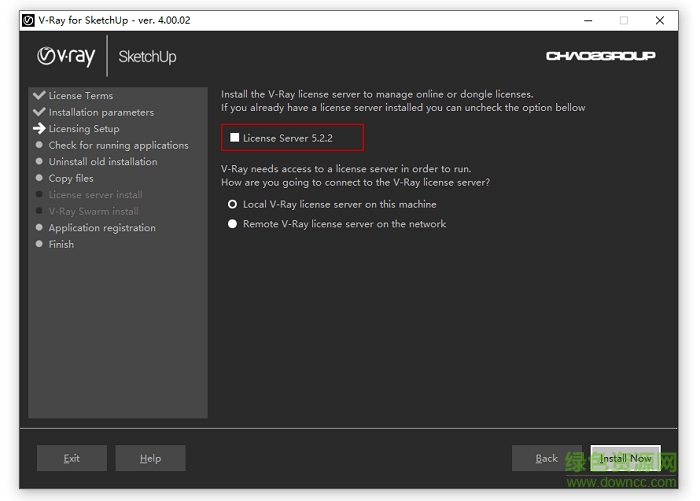Select Uninstall old installation step
Screen dimensions: 700x501
tap(103, 162)
